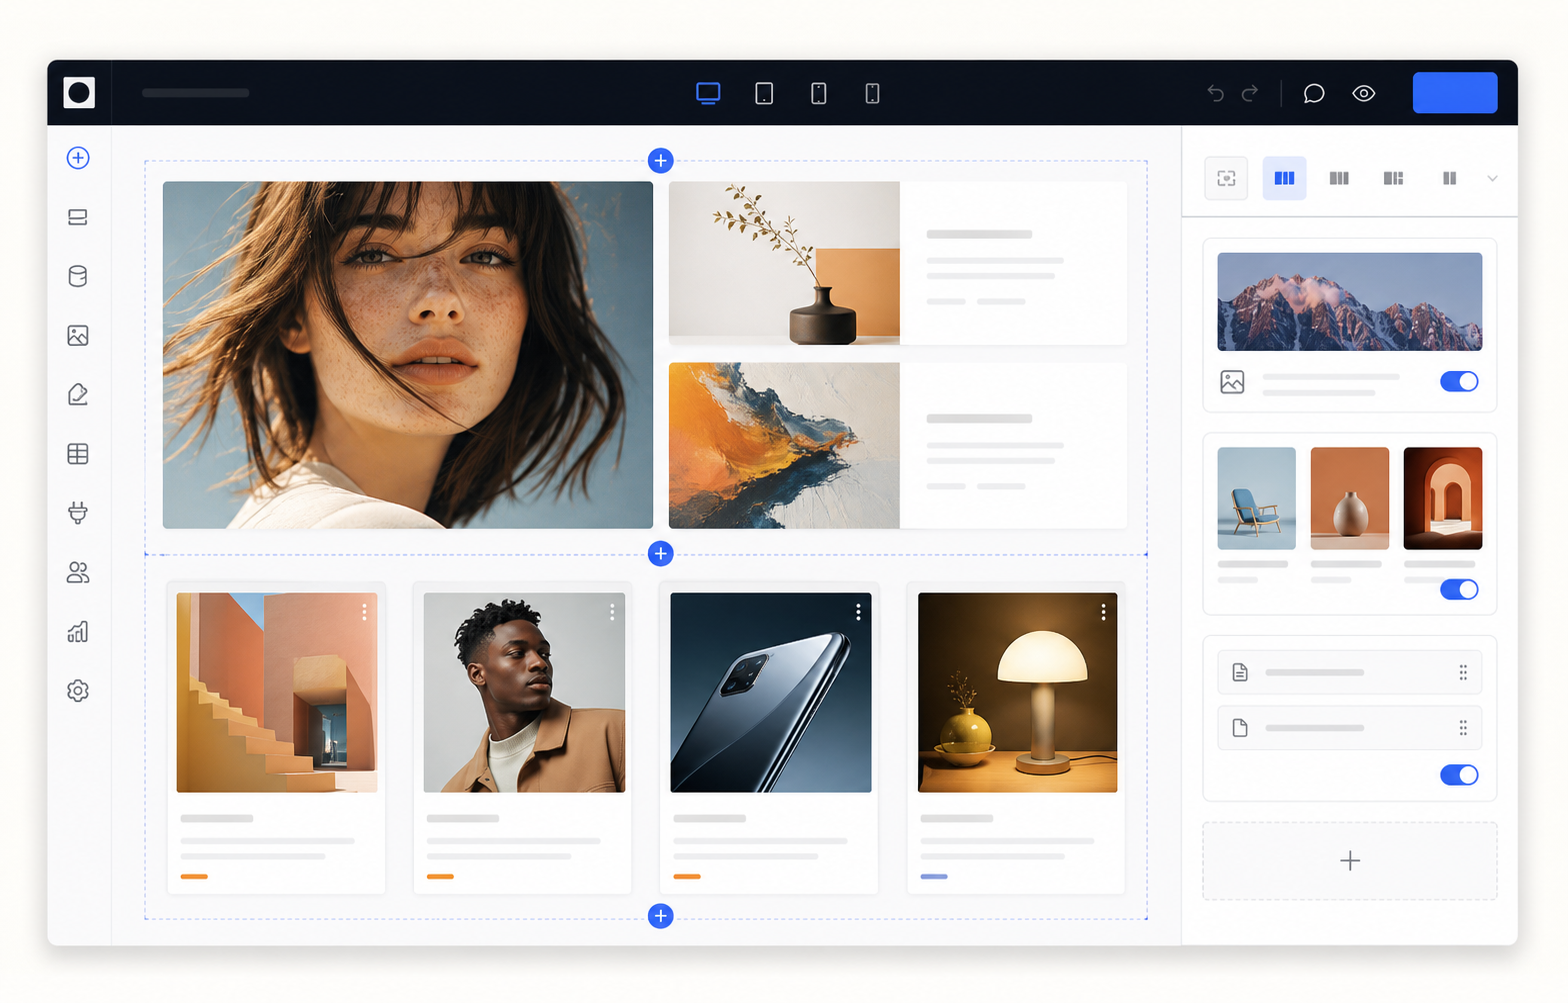This screenshot has height=1003, width=1568.
Task: Click the focus frame icon in right panel
Action: point(1227,178)
